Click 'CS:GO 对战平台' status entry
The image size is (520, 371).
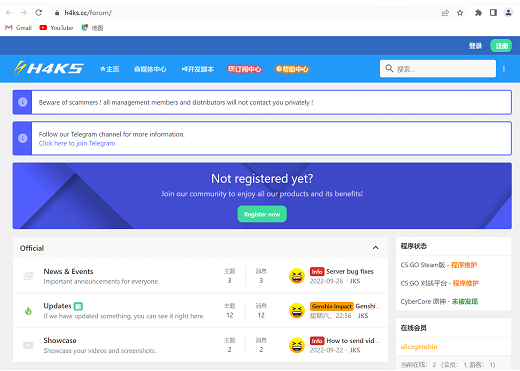click(440, 283)
